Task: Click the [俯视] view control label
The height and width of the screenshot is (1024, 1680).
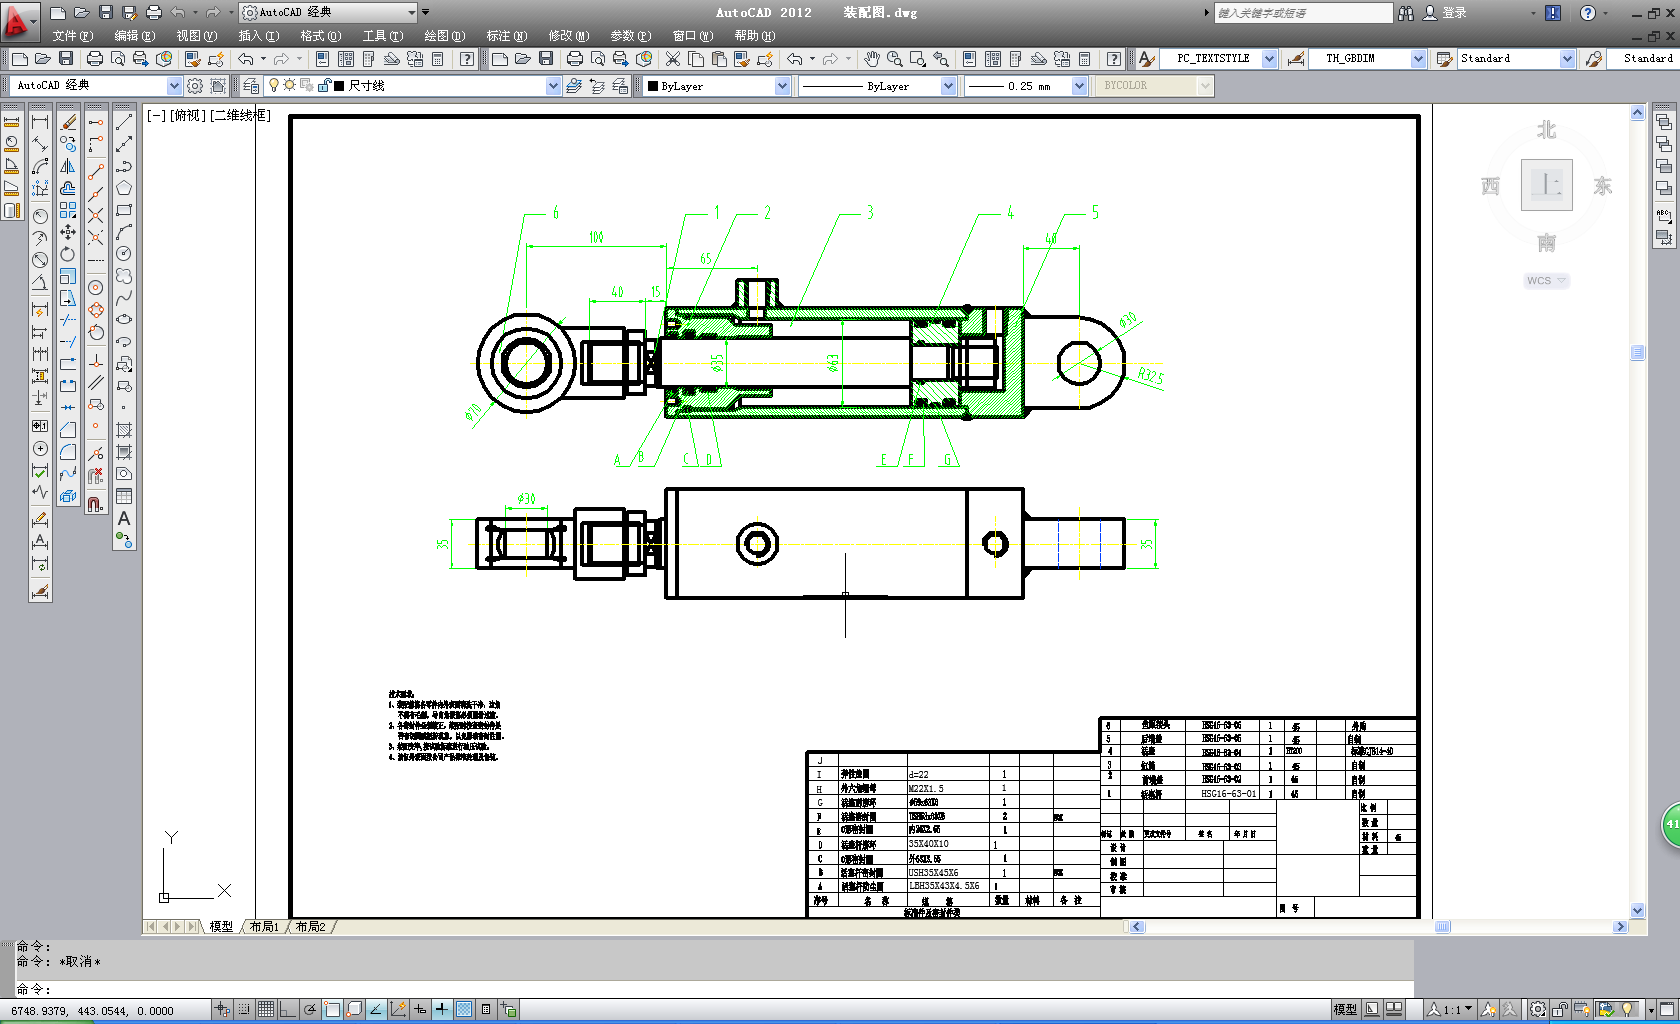Action: click(x=186, y=115)
